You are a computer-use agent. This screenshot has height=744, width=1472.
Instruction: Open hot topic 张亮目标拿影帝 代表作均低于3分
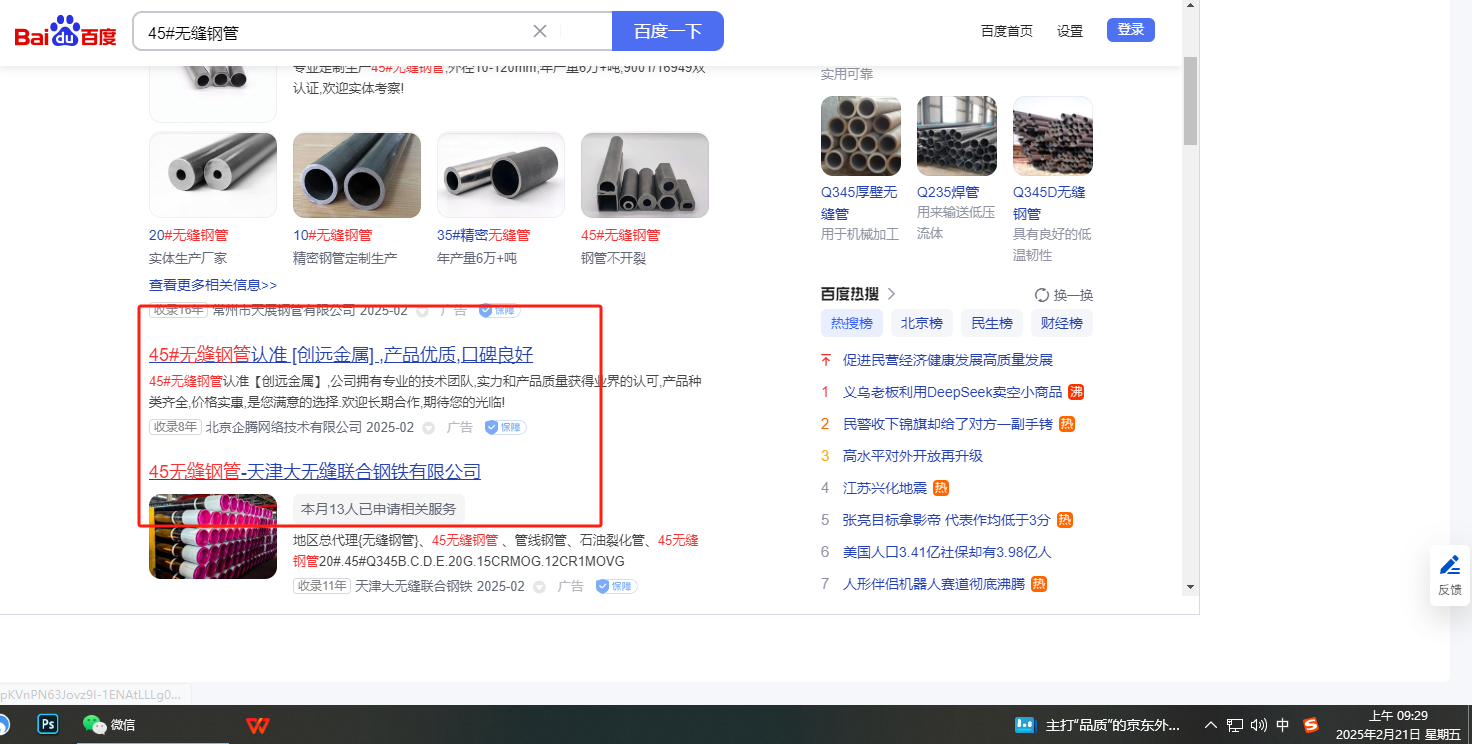[x=947, y=520]
